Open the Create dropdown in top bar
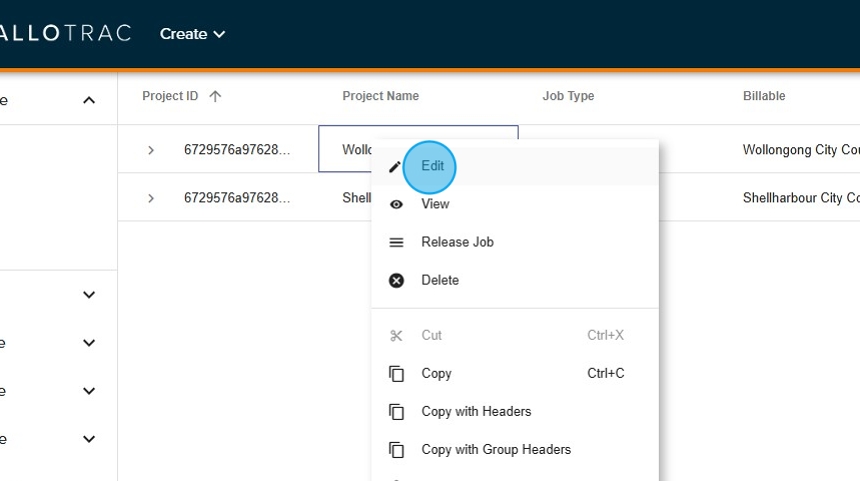 tap(192, 34)
